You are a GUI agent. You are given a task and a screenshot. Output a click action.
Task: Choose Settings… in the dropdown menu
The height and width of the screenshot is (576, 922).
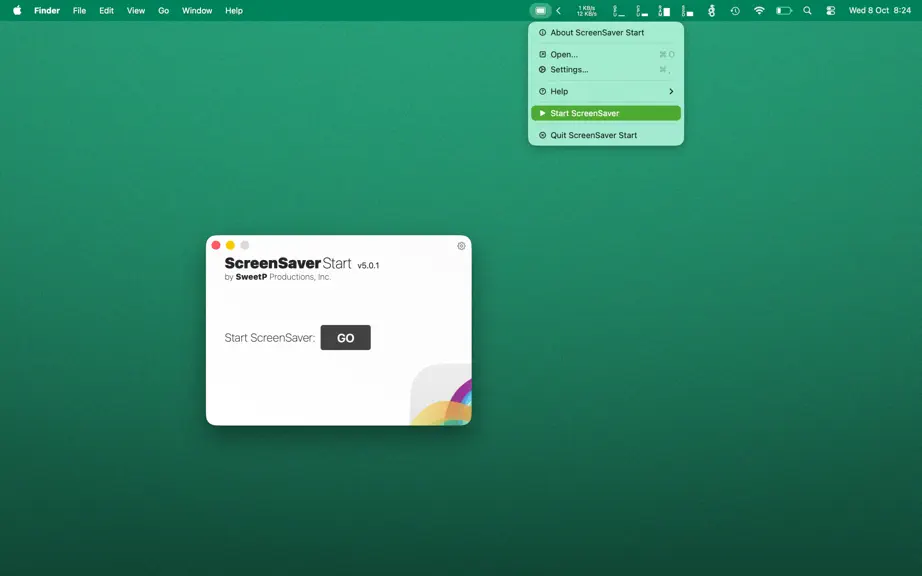pyautogui.click(x=606, y=69)
